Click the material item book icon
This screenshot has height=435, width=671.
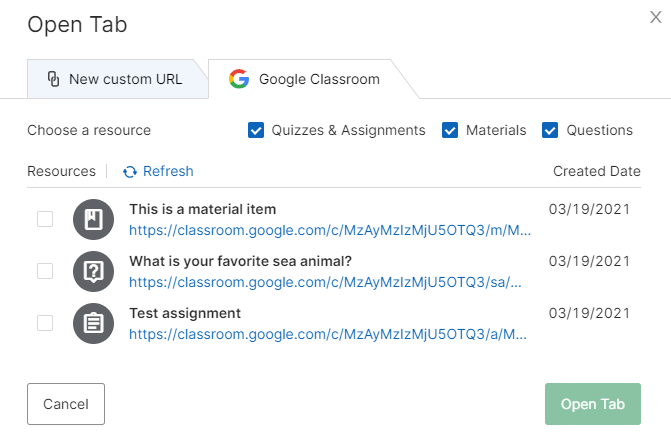point(92,219)
